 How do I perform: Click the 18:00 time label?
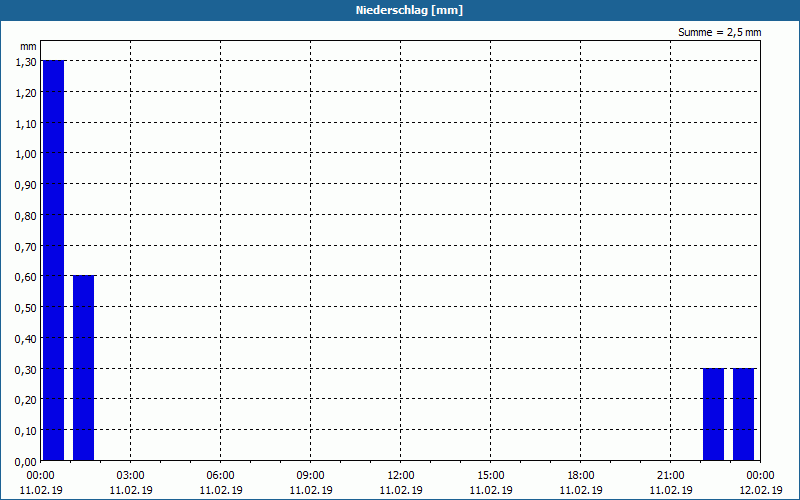tap(581, 476)
